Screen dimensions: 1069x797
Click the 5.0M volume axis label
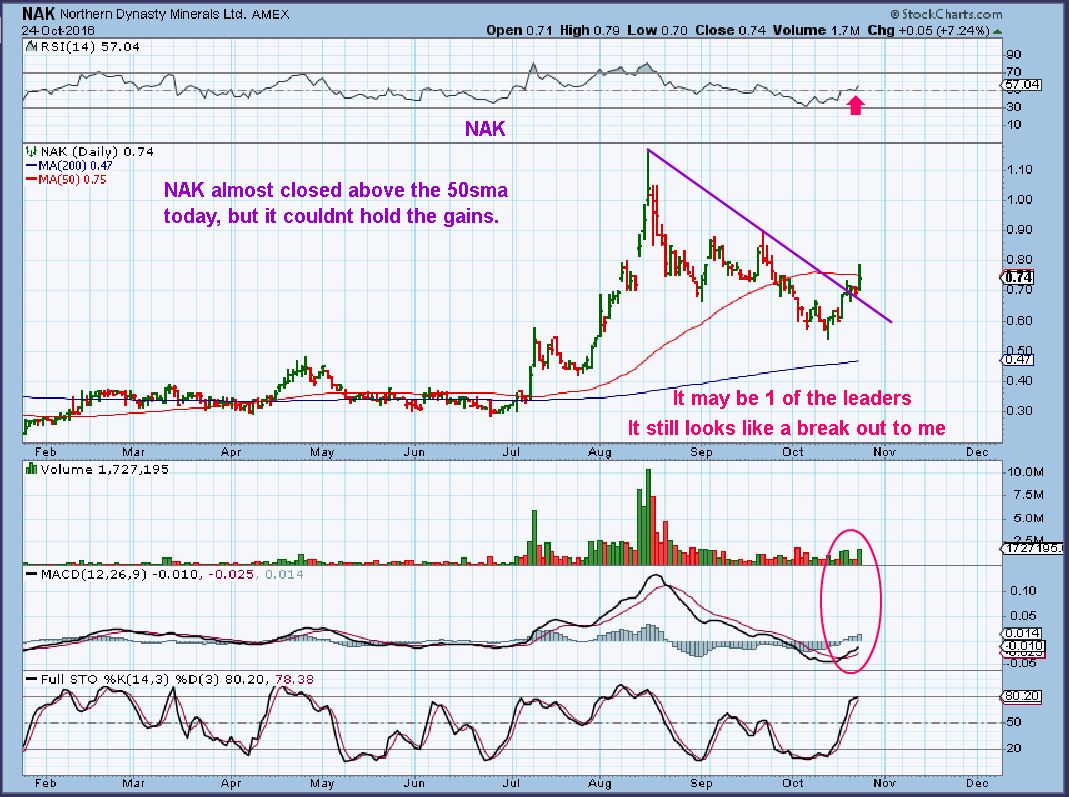coord(1029,518)
